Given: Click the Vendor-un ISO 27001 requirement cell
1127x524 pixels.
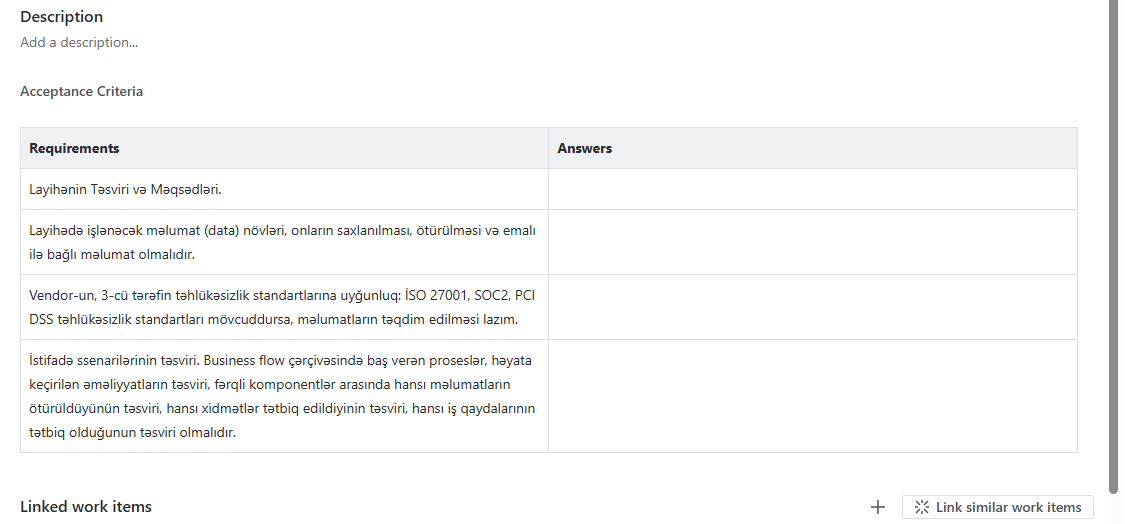Looking at the screenshot, I should tap(285, 307).
